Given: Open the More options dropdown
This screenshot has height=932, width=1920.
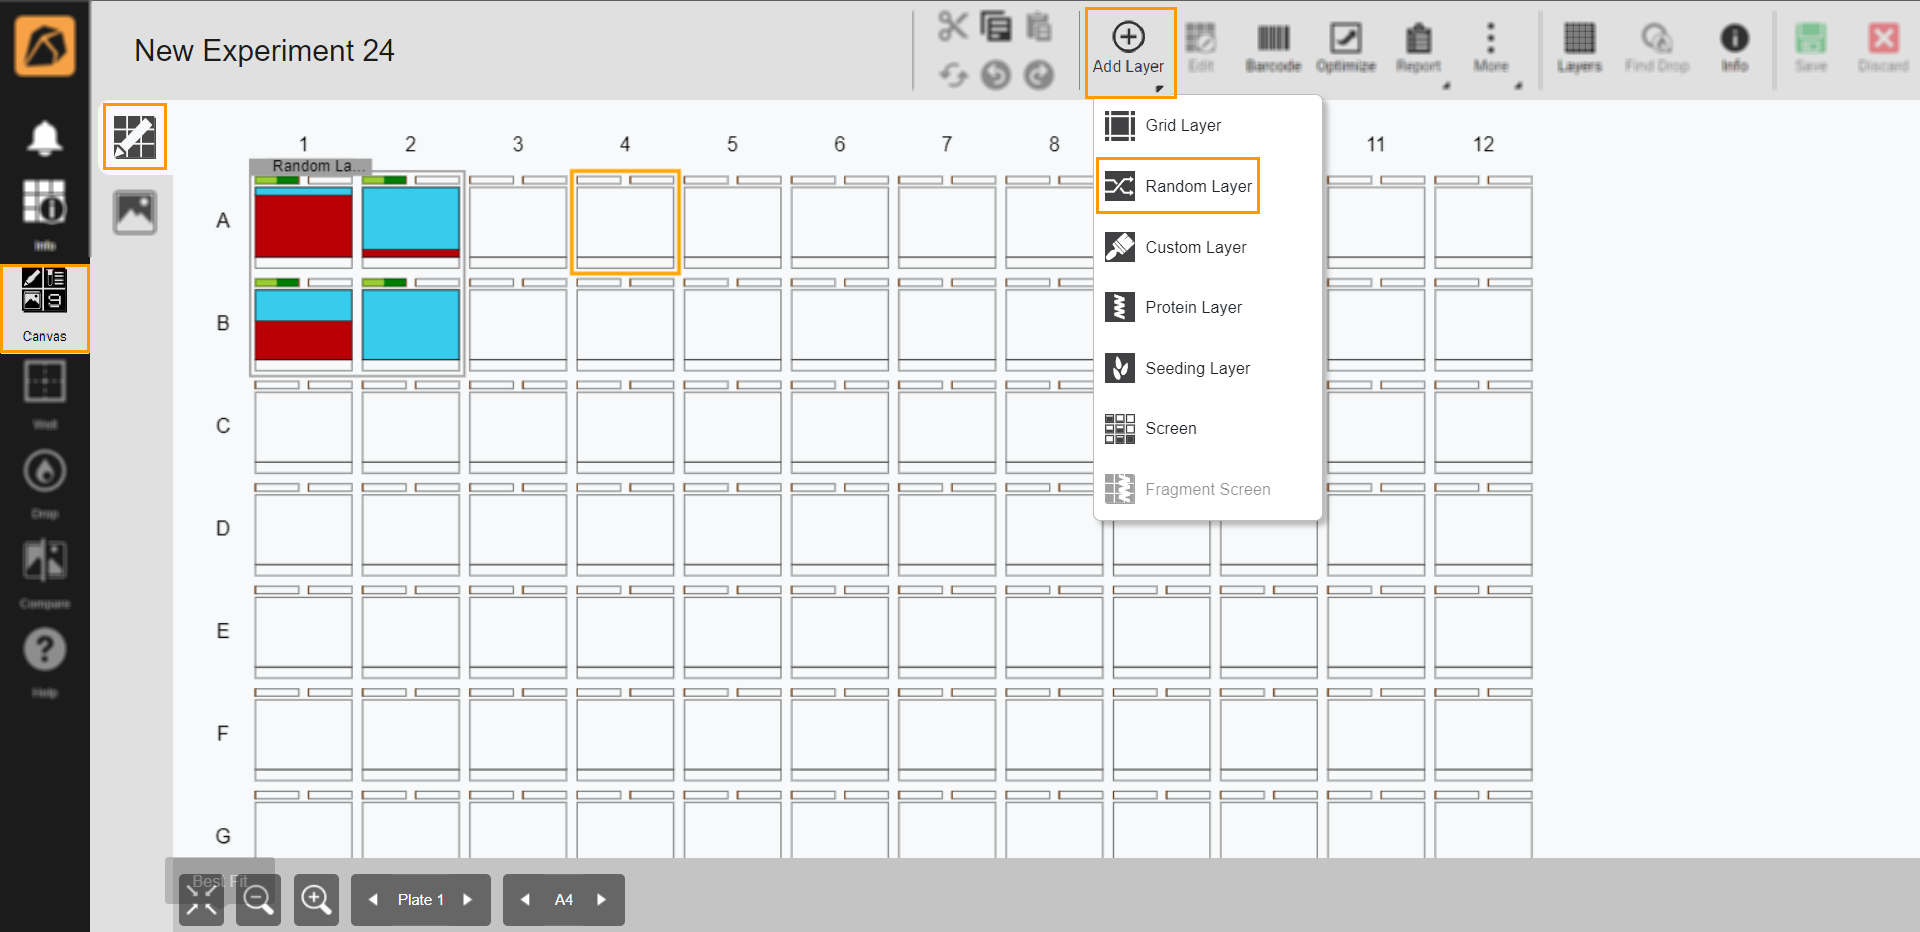Looking at the screenshot, I should 1490,45.
